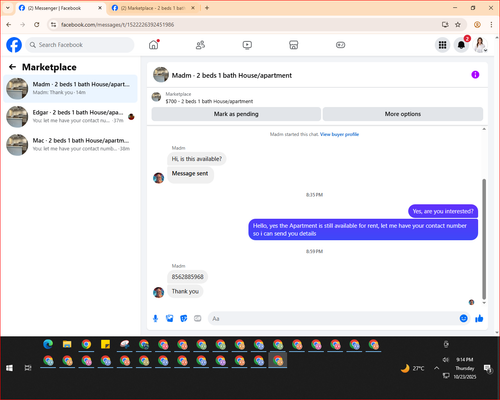Click the chat scrollbar thumb
This screenshot has height=400, width=500.
tap(484, 239)
